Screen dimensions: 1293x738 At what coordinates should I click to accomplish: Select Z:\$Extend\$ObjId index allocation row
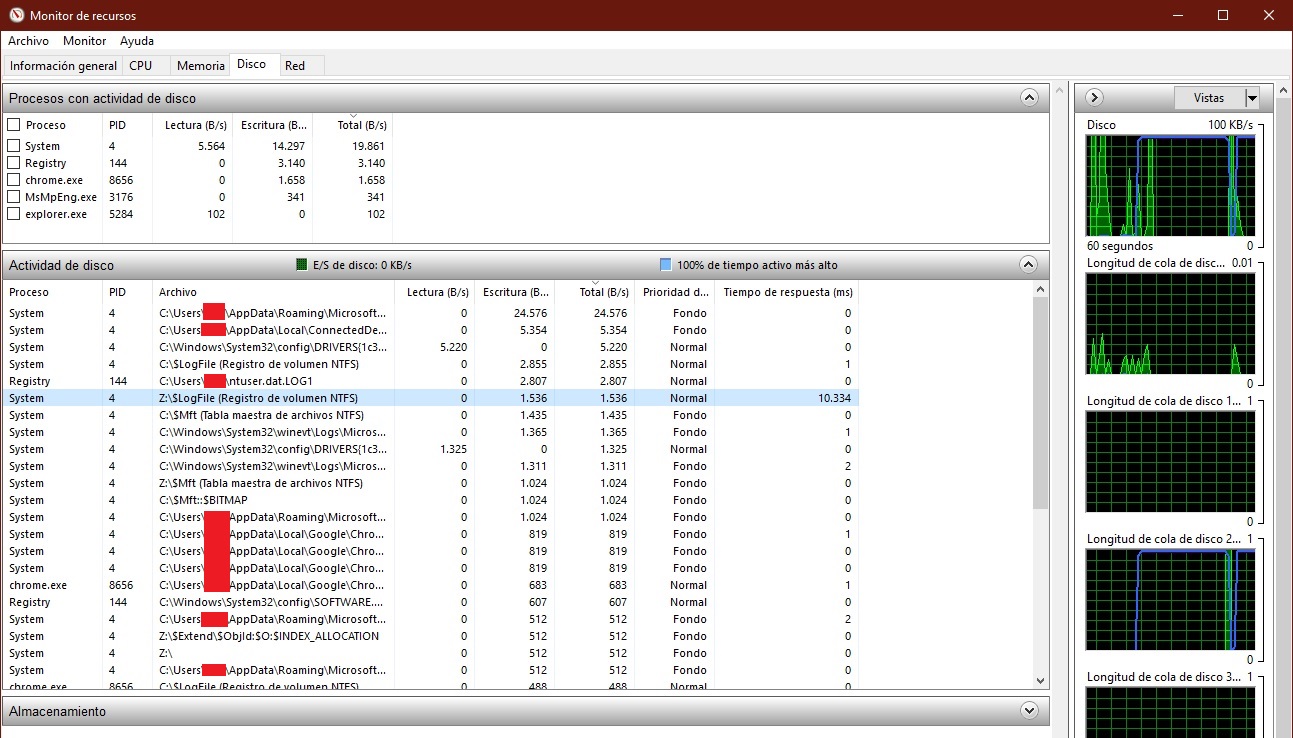point(430,636)
